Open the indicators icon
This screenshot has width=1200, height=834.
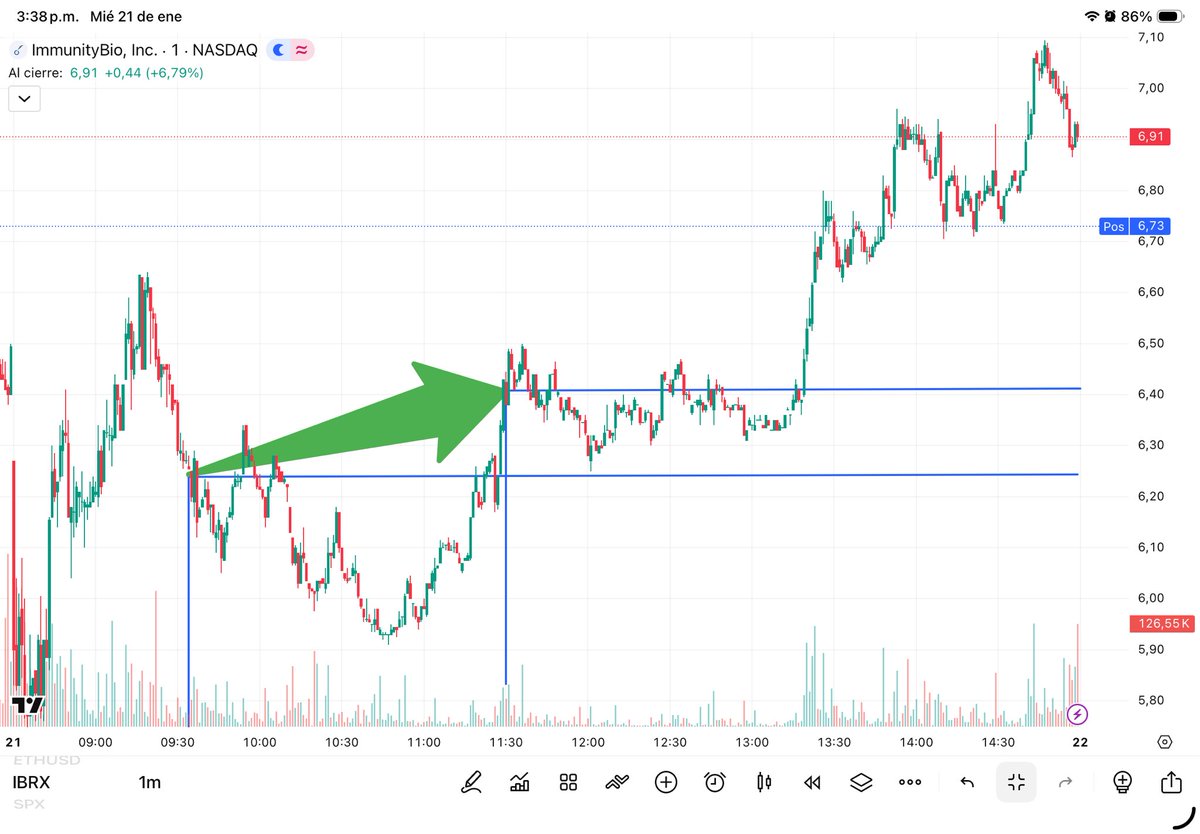(617, 783)
